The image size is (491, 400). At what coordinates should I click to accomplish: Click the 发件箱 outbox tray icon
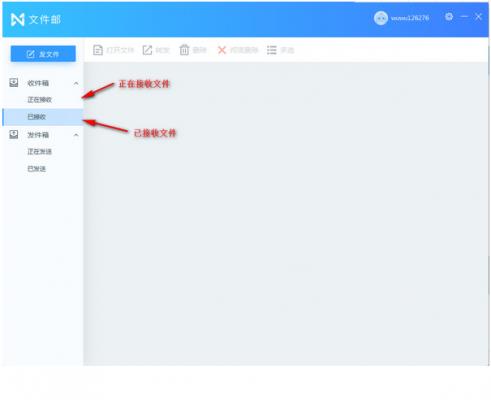point(14,135)
